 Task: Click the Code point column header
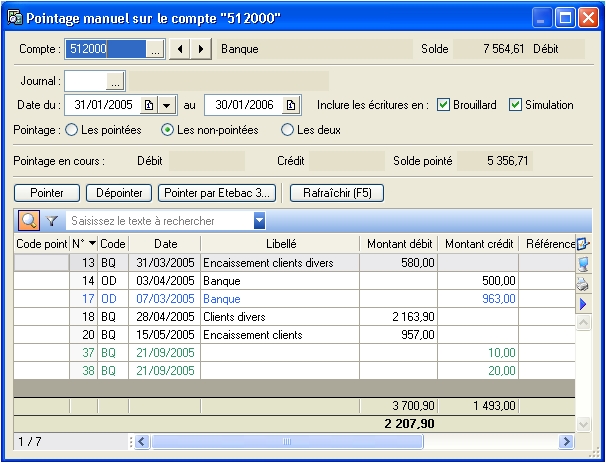41,244
